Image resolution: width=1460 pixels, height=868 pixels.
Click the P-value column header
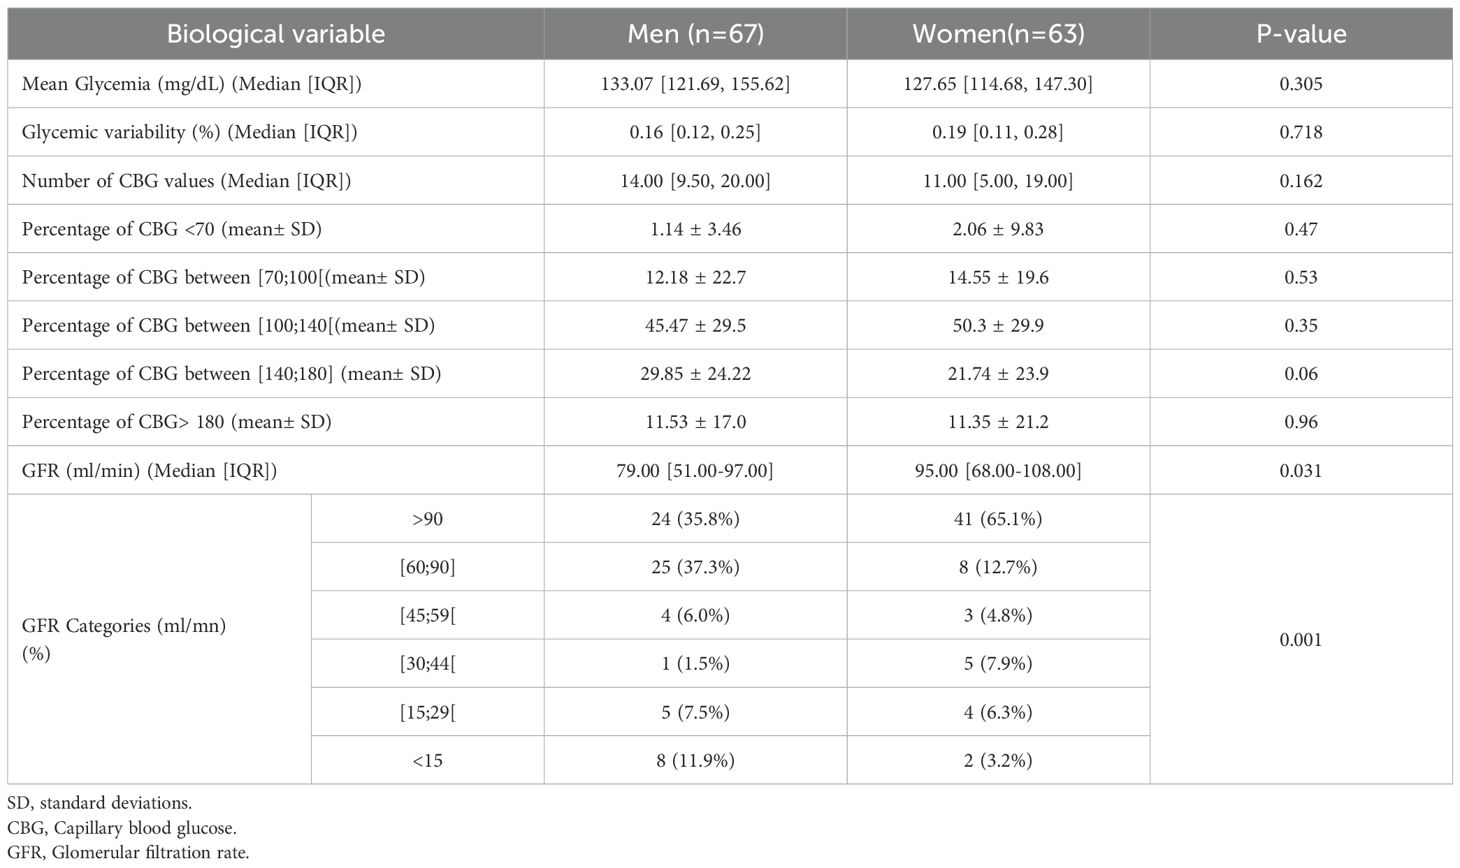1301,34
